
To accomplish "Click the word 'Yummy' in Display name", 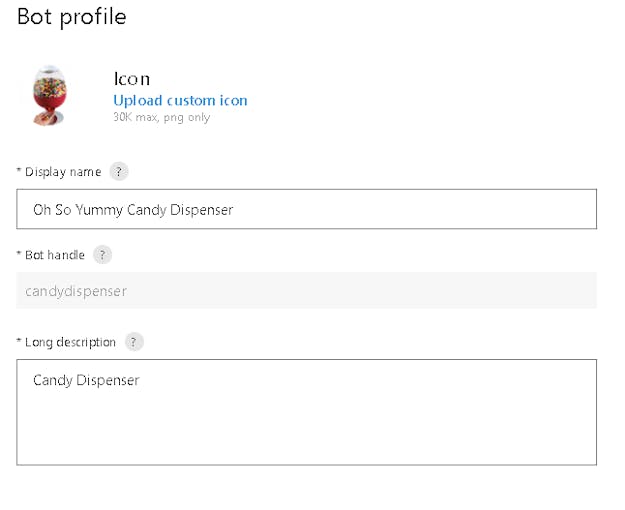I will click(99, 210).
